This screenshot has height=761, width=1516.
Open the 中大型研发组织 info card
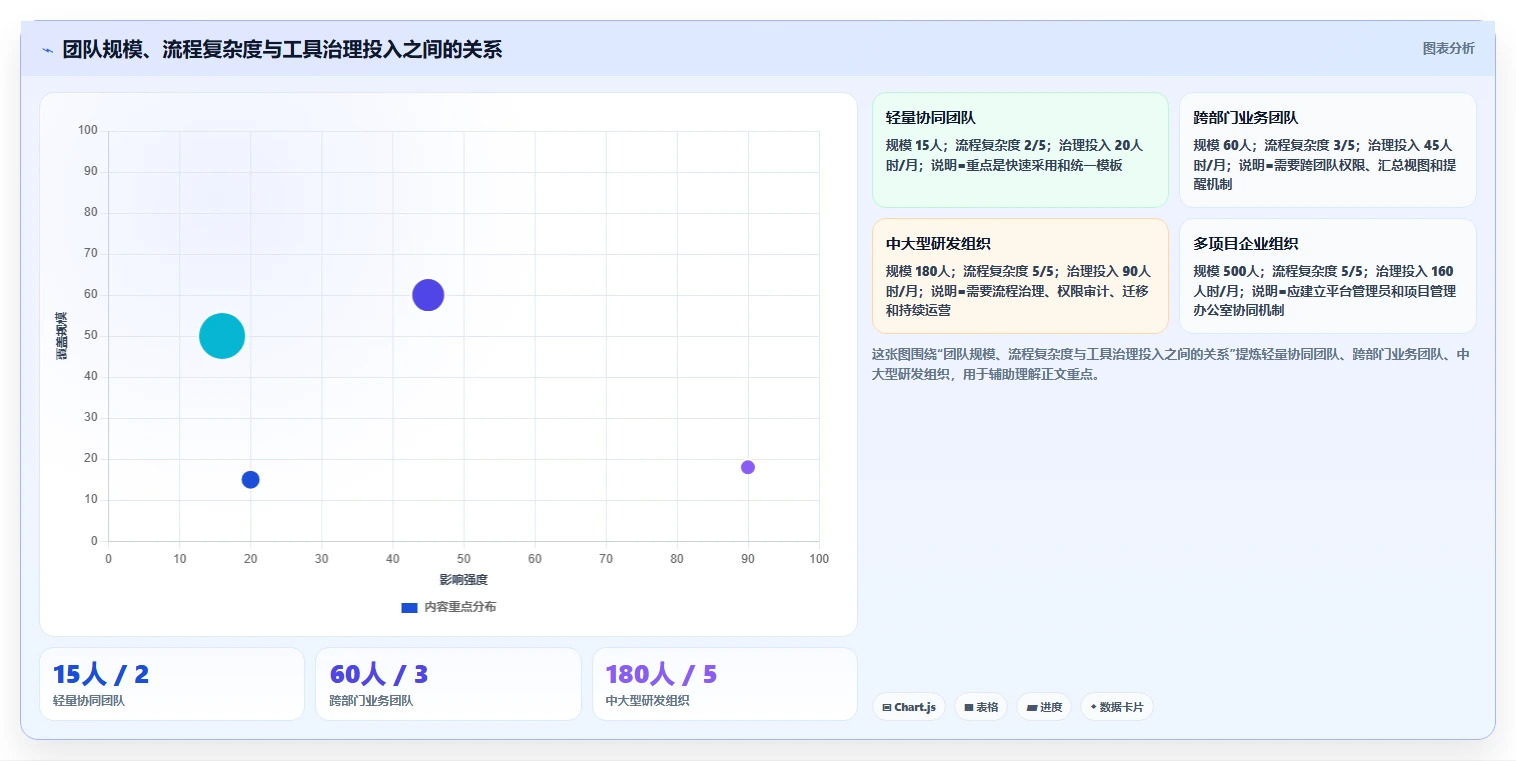tap(1020, 276)
